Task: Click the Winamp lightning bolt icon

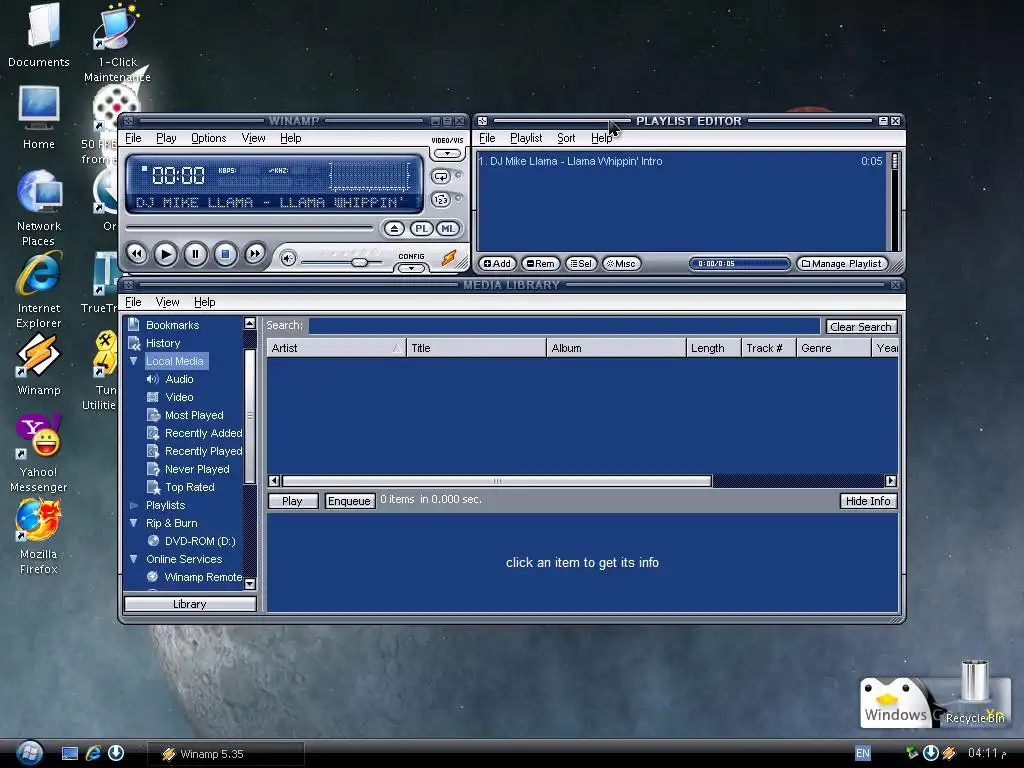Action: (x=449, y=258)
